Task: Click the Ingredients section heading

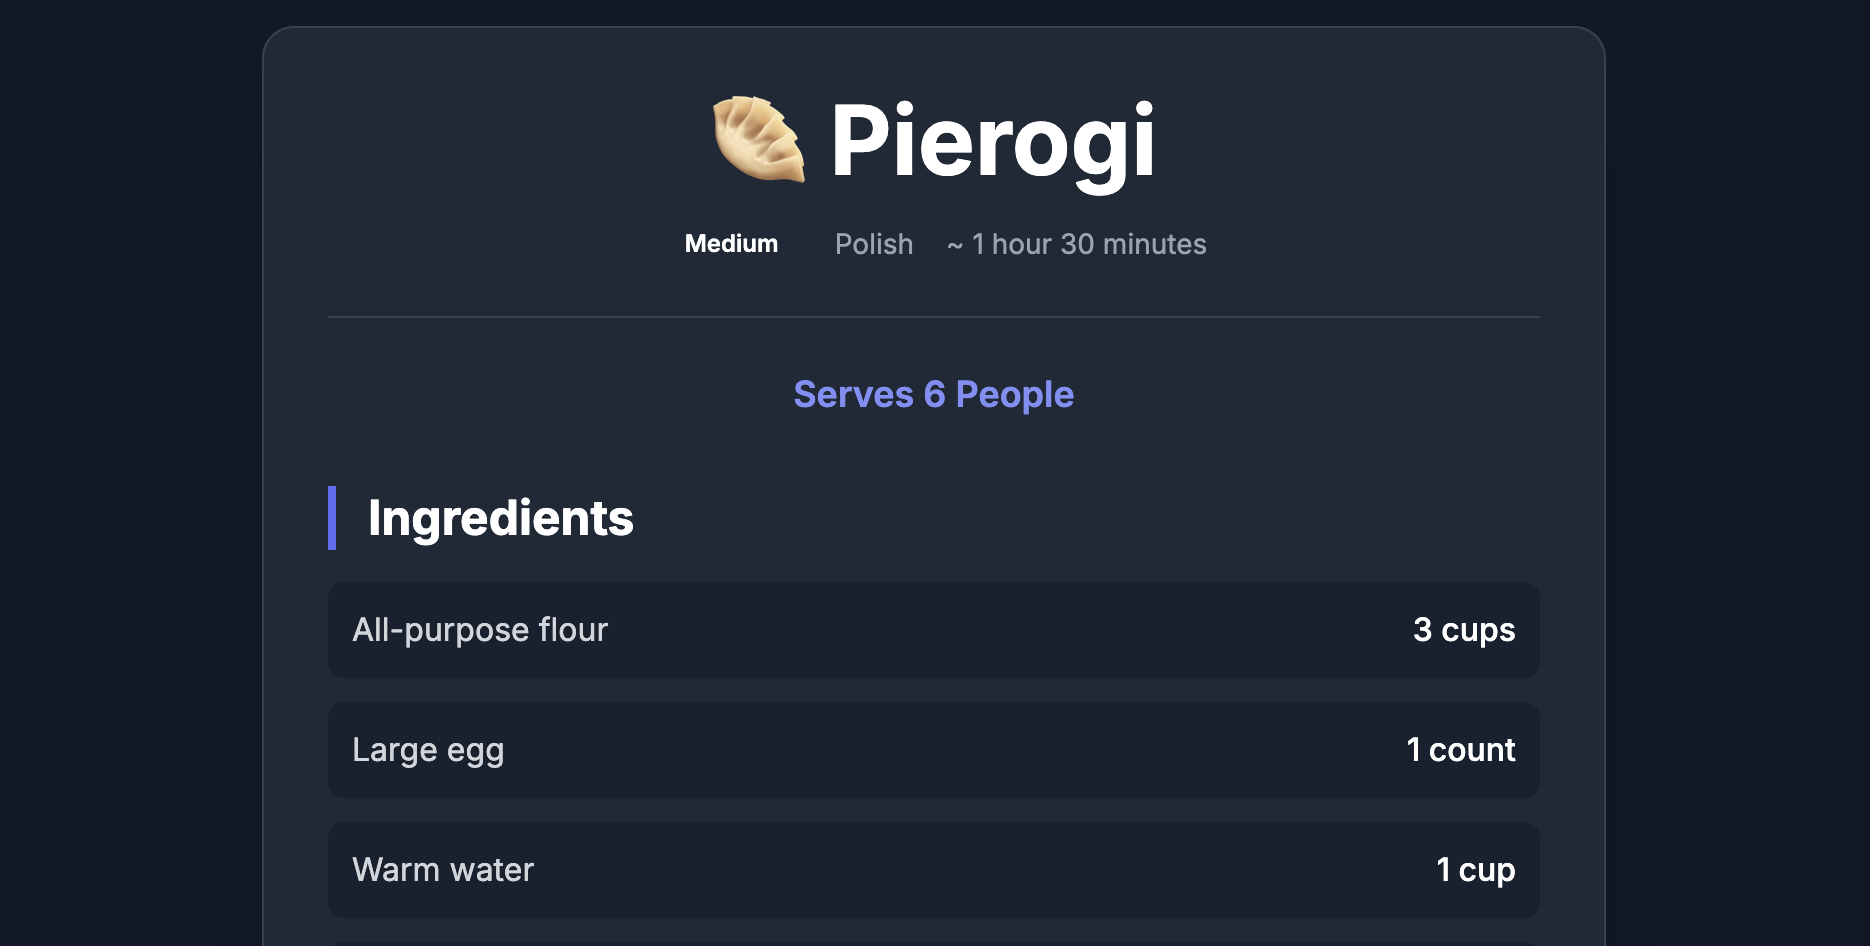Action: click(x=501, y=518)
